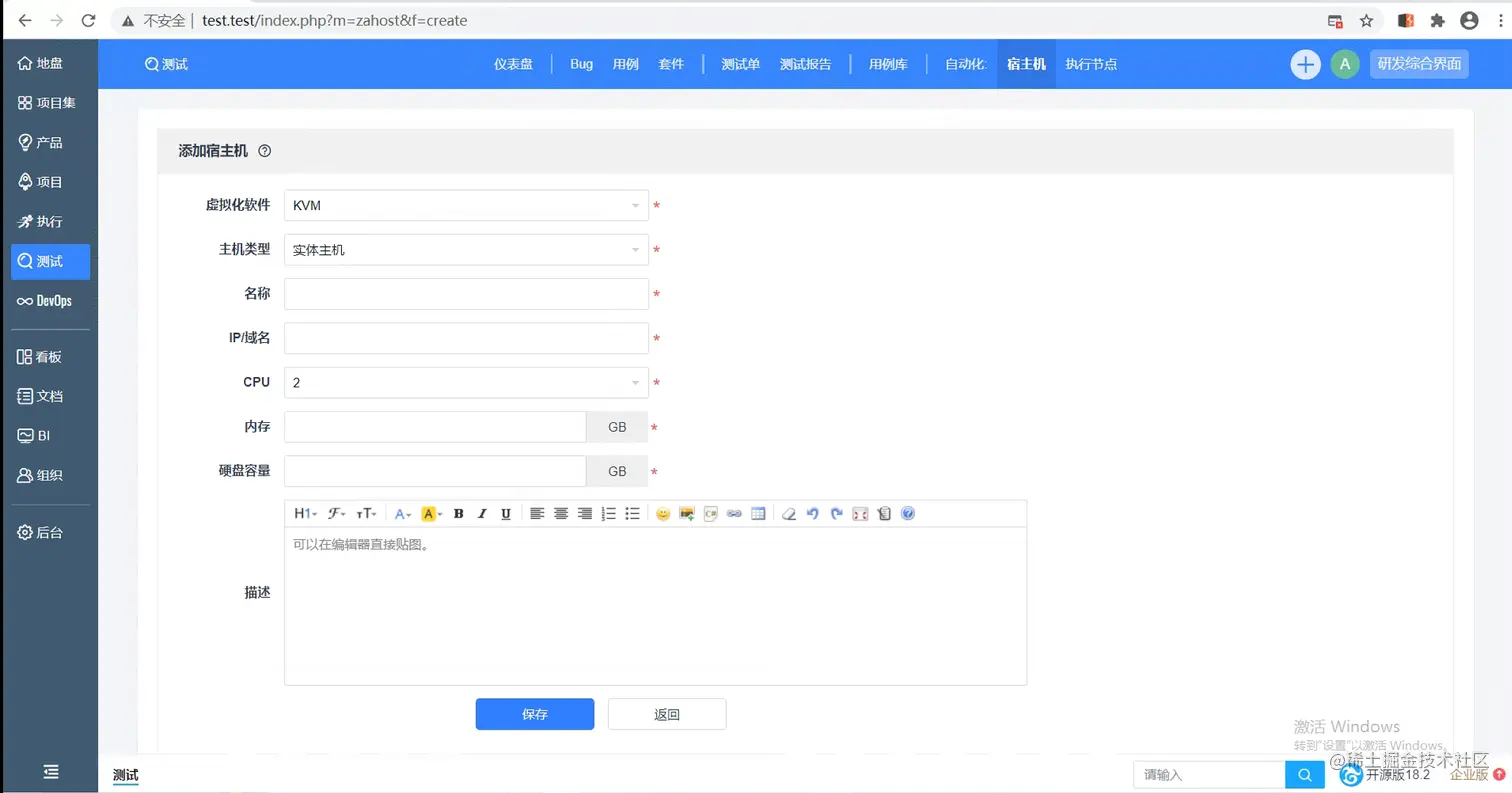Click the 保存 button
Image resolution: width=1512 pixels, height=793 pixels.
point(535,714)
